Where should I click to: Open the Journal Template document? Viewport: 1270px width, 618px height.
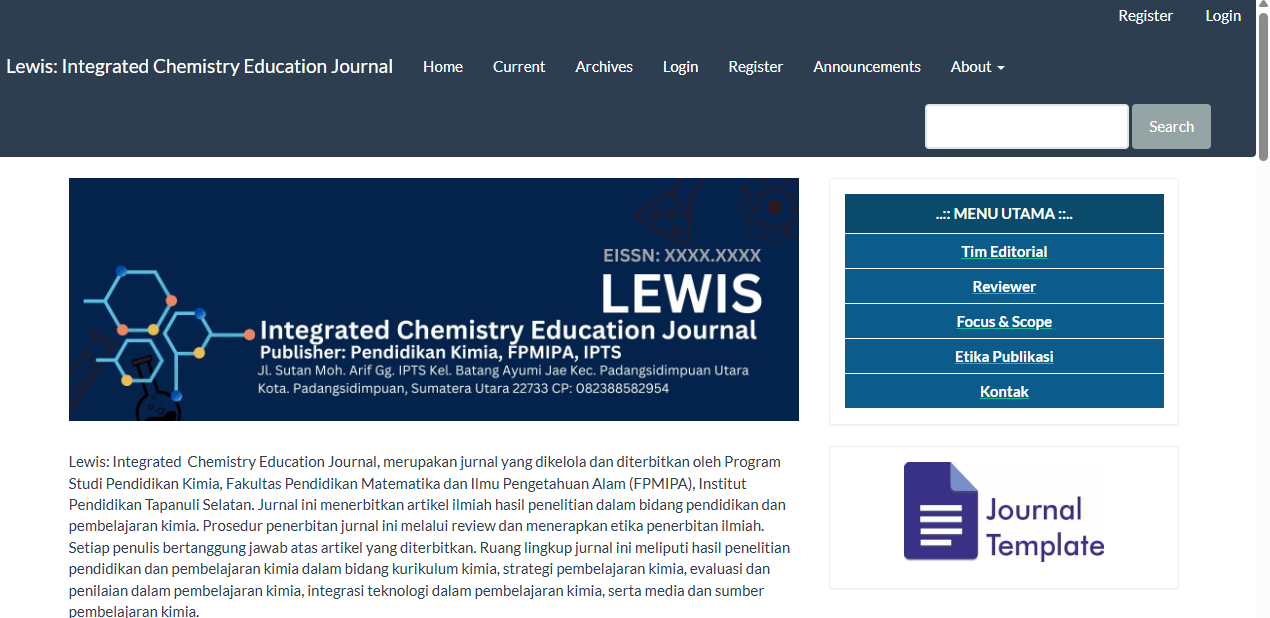tap(1004, 512)
